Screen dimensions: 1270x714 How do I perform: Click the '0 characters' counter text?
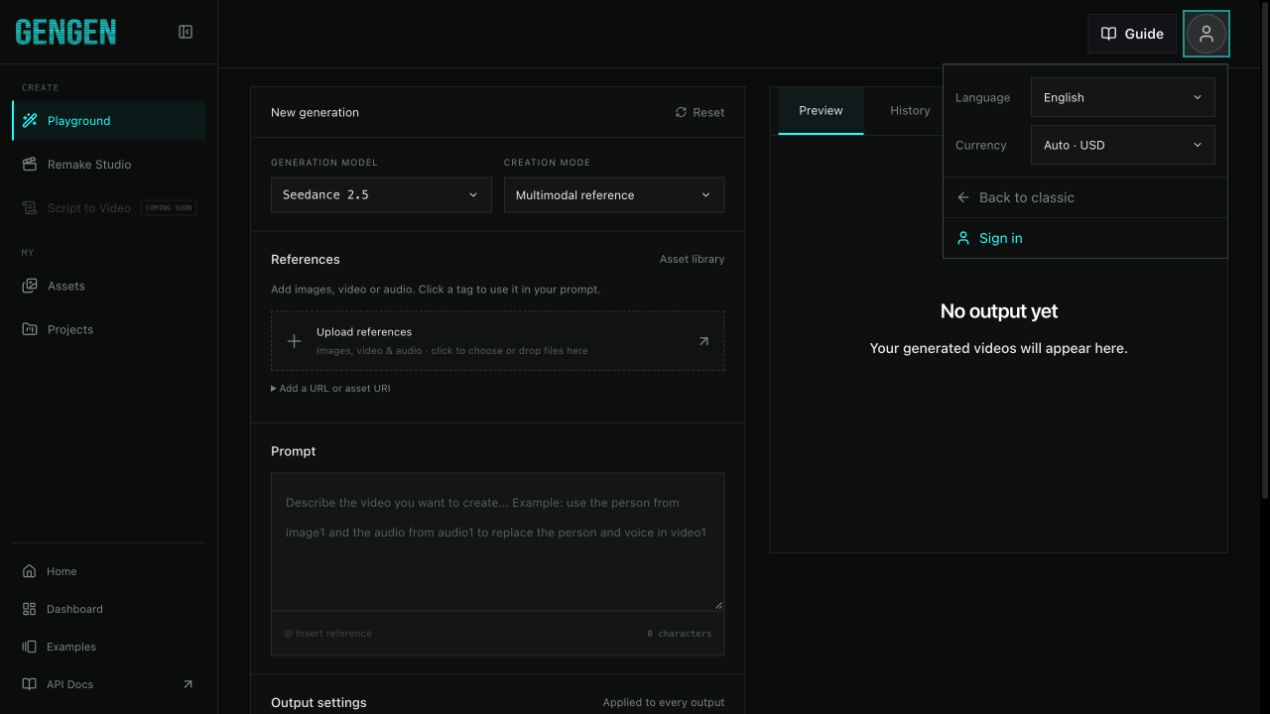click(x=679, y=634)
